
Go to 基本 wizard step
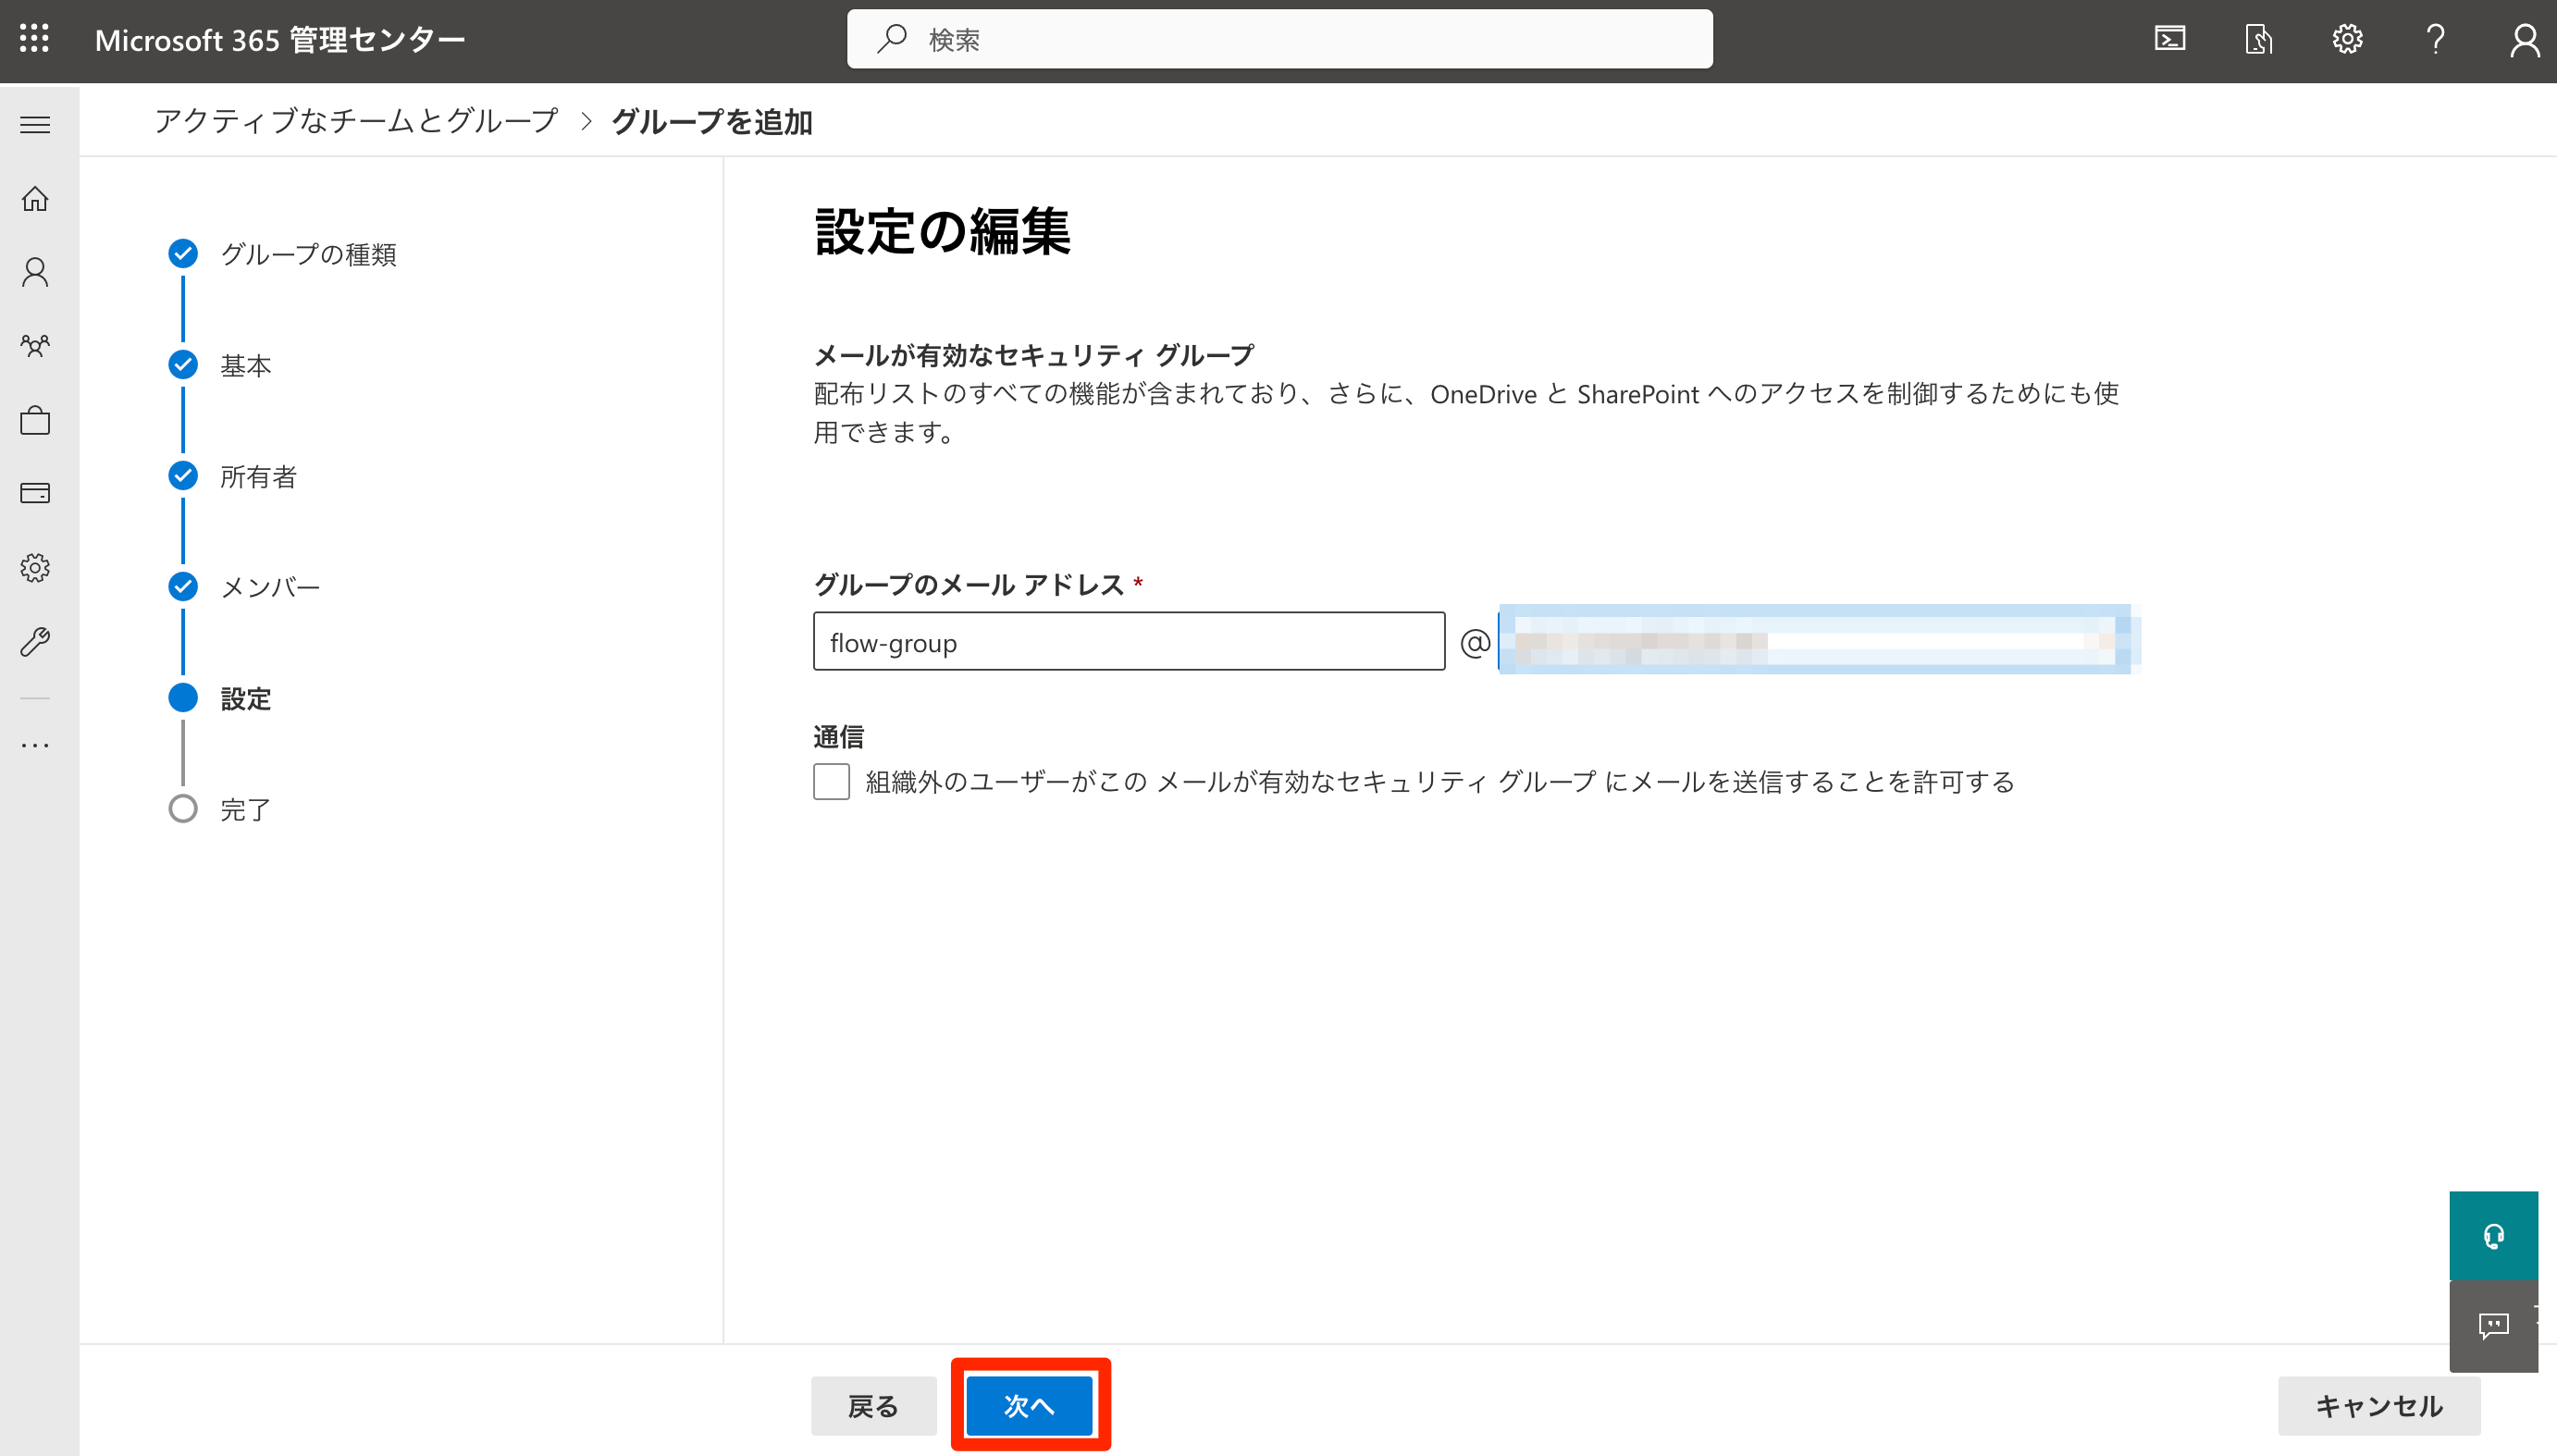click(220, 365)
